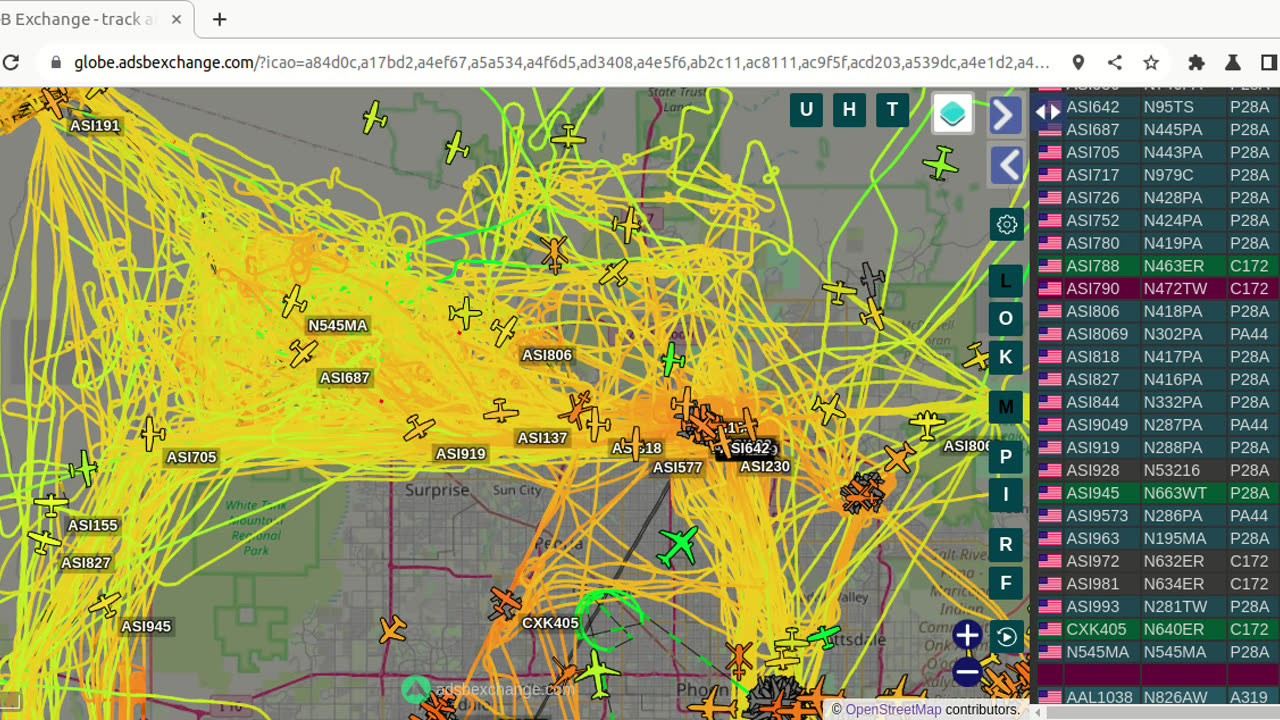Open location permission pin icon
Image resolution: width=1280 pixels, height=720 pixels.
coord(1078,62)
